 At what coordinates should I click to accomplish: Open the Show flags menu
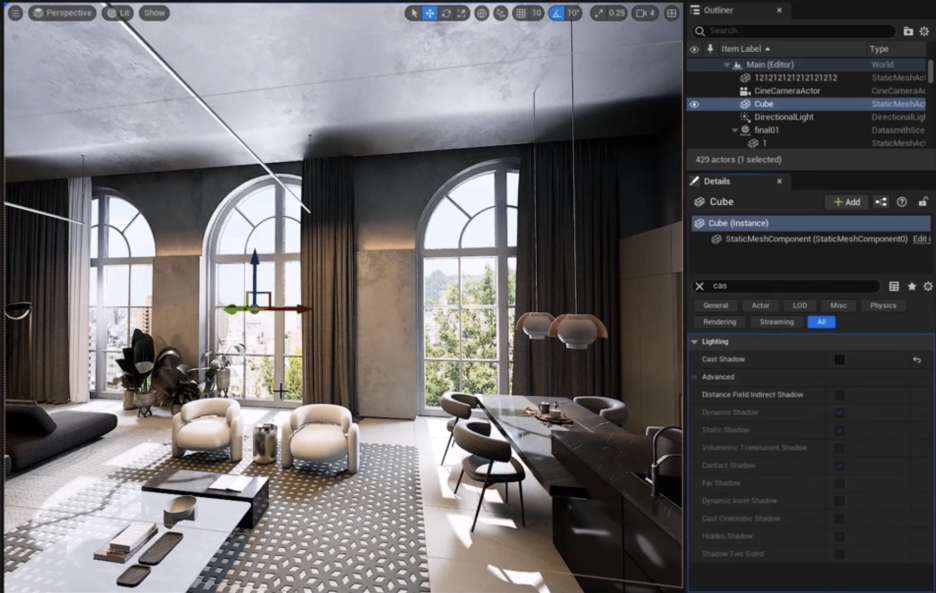(155, 13)
